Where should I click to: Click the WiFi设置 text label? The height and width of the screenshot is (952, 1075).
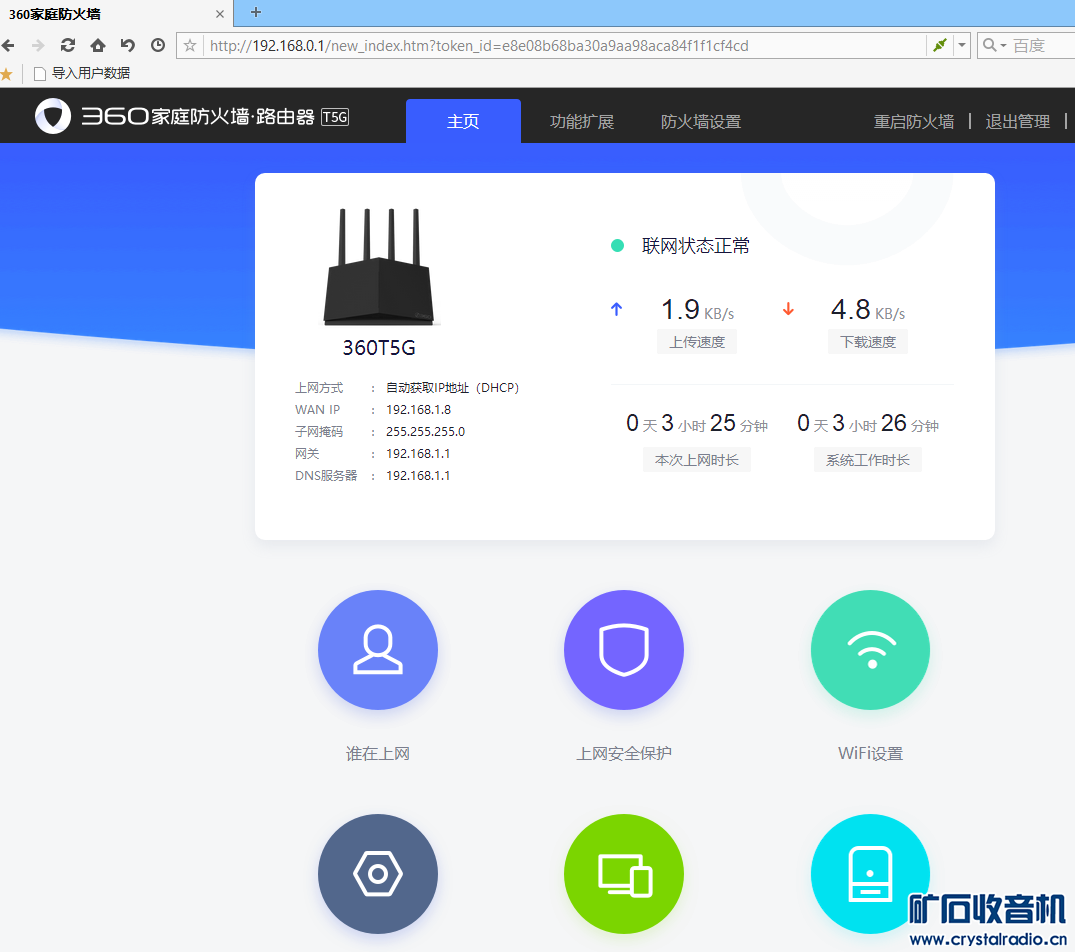pos(871,754)
